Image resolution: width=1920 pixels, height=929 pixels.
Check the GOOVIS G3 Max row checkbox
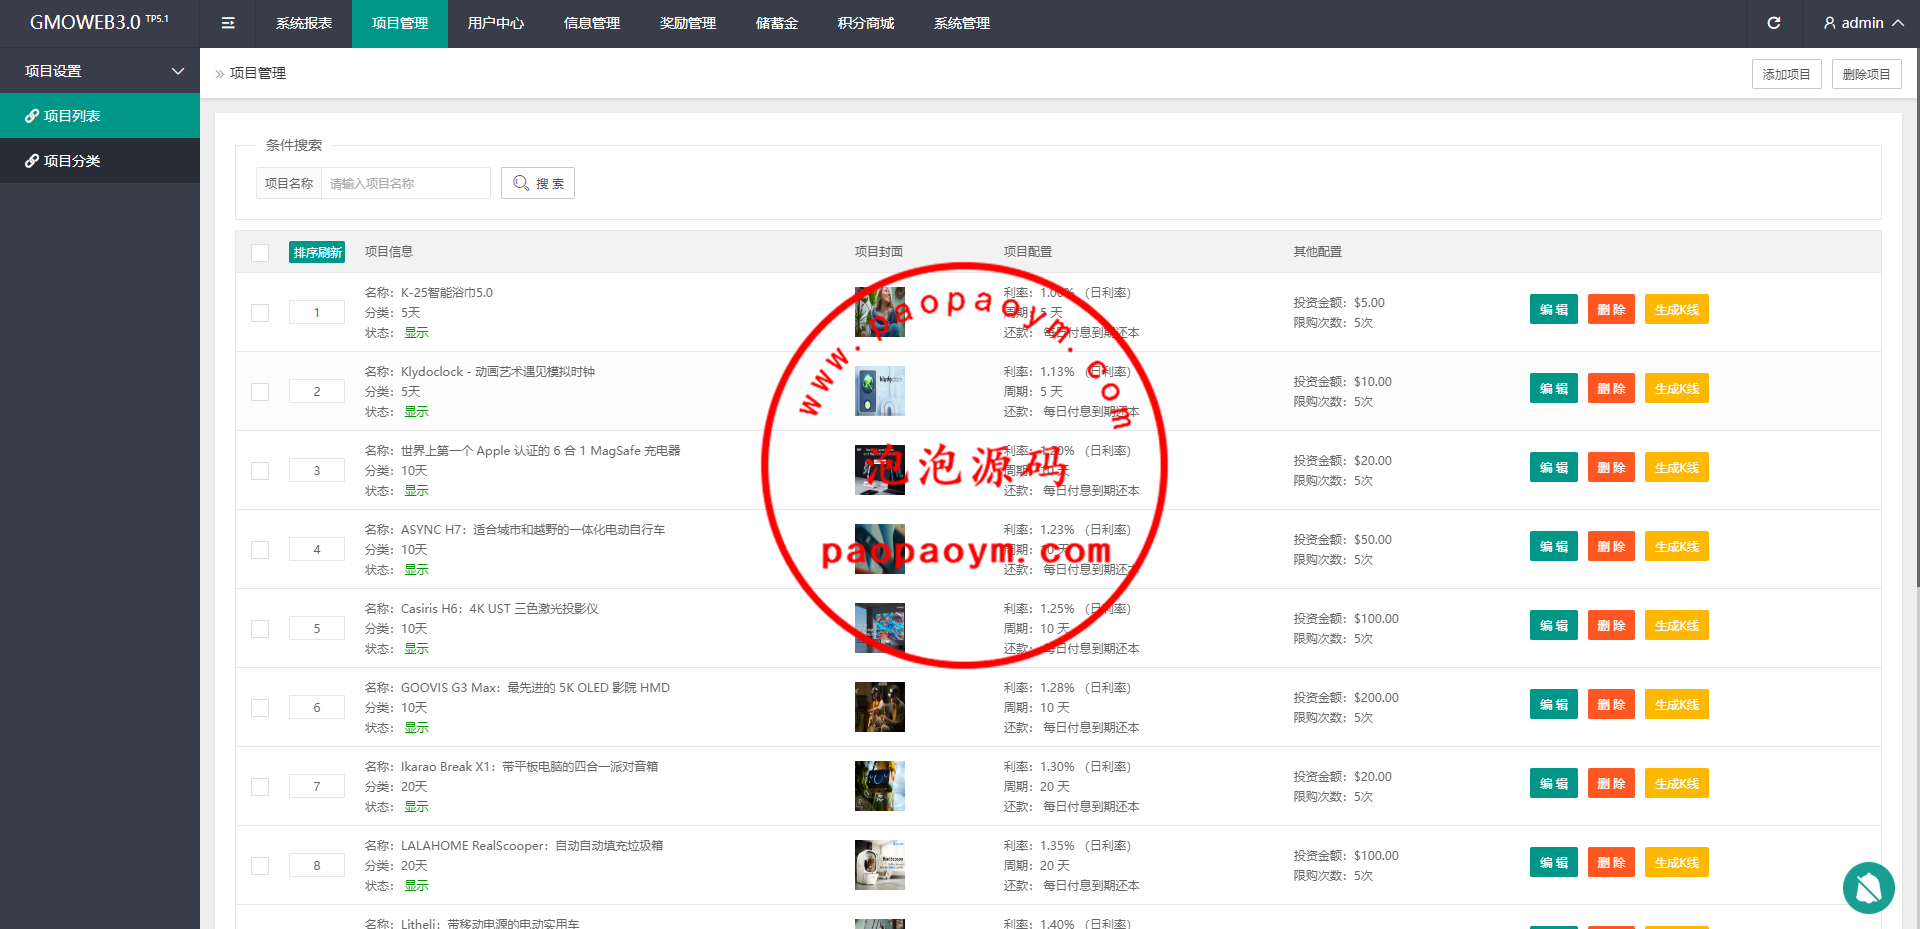point(260,707)
